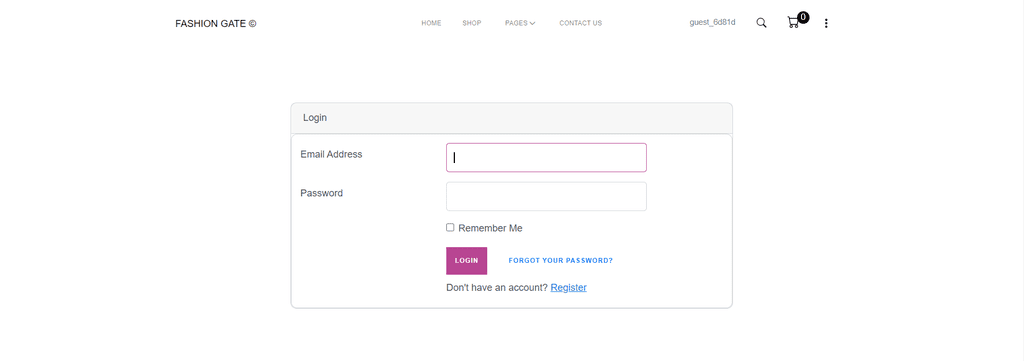Tick the Remember Me checkbox
Screen dimensions: 1024x361
(x=450, y=227)
